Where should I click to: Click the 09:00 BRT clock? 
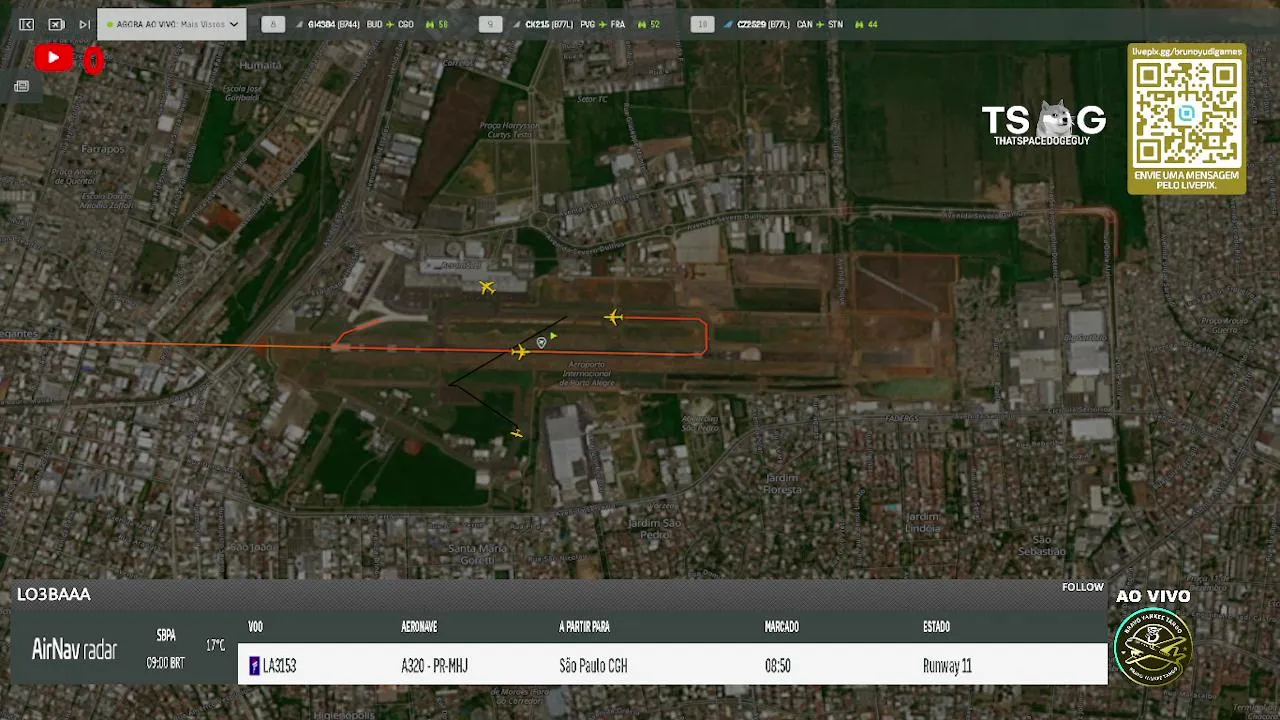pos(165,663)
